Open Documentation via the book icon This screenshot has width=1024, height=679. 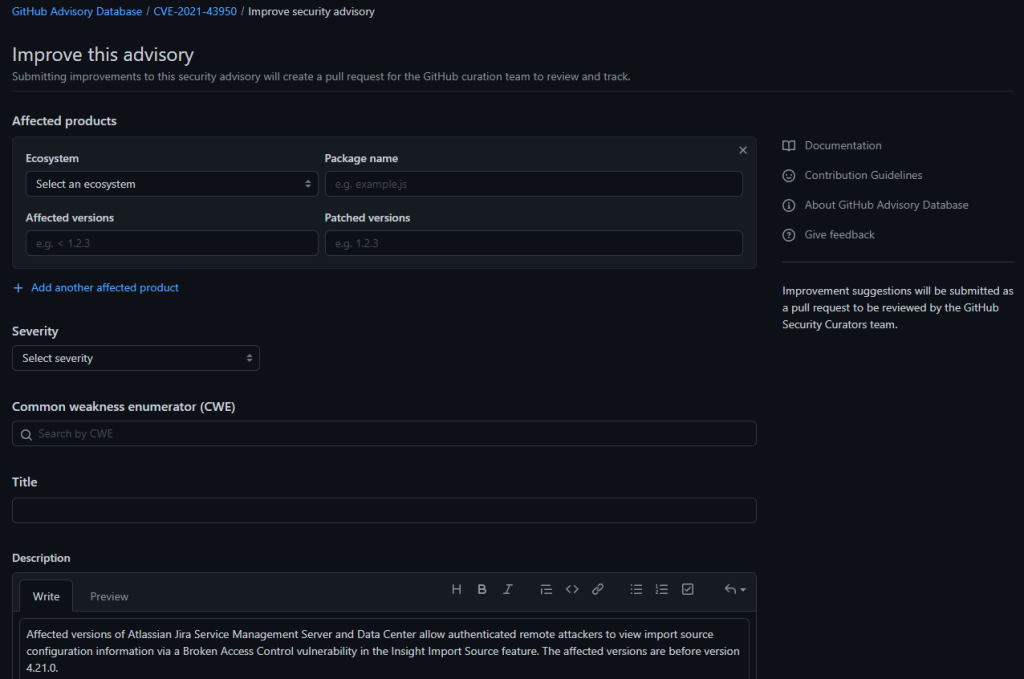coord(789,145)
